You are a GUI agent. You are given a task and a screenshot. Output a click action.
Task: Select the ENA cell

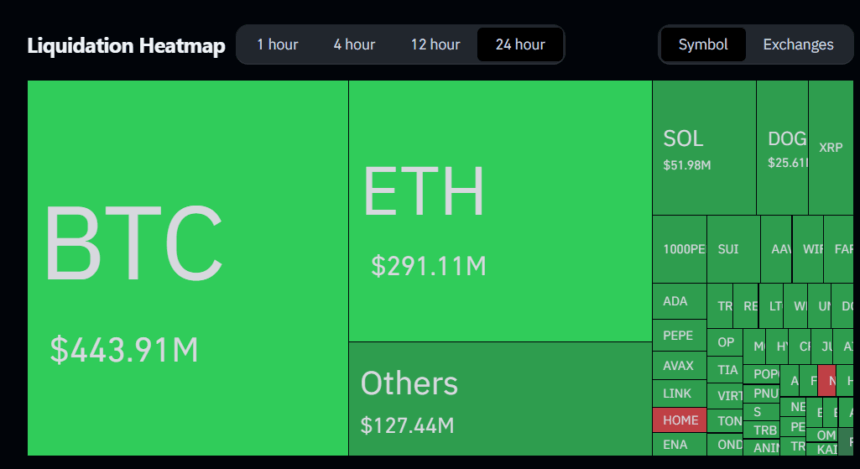tap(679, 444)
